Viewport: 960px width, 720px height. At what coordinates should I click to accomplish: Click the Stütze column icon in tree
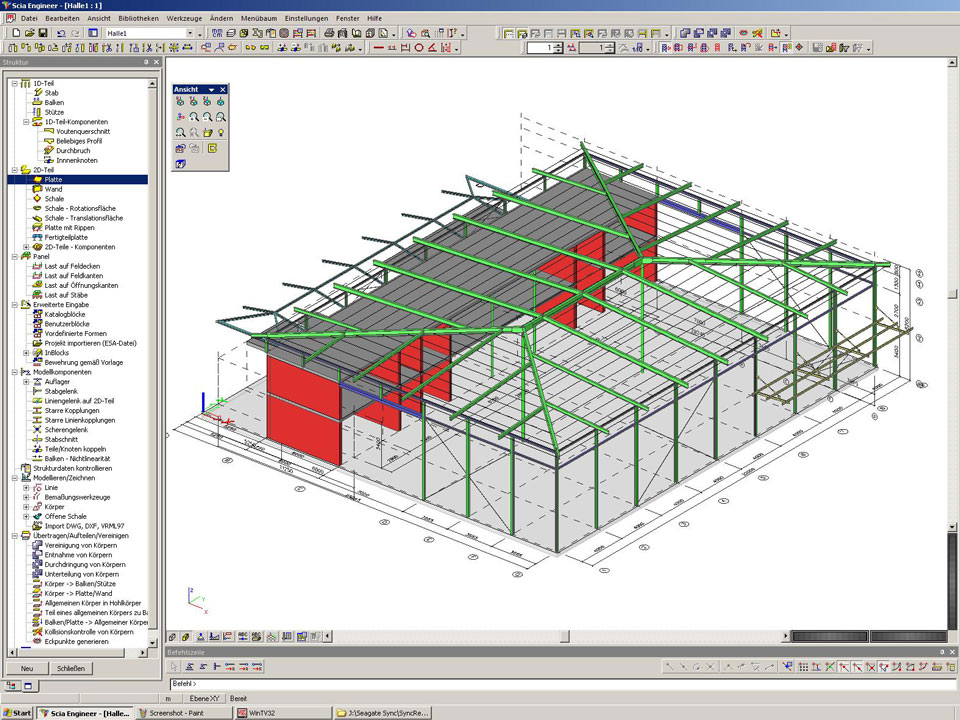coord(36,112)
